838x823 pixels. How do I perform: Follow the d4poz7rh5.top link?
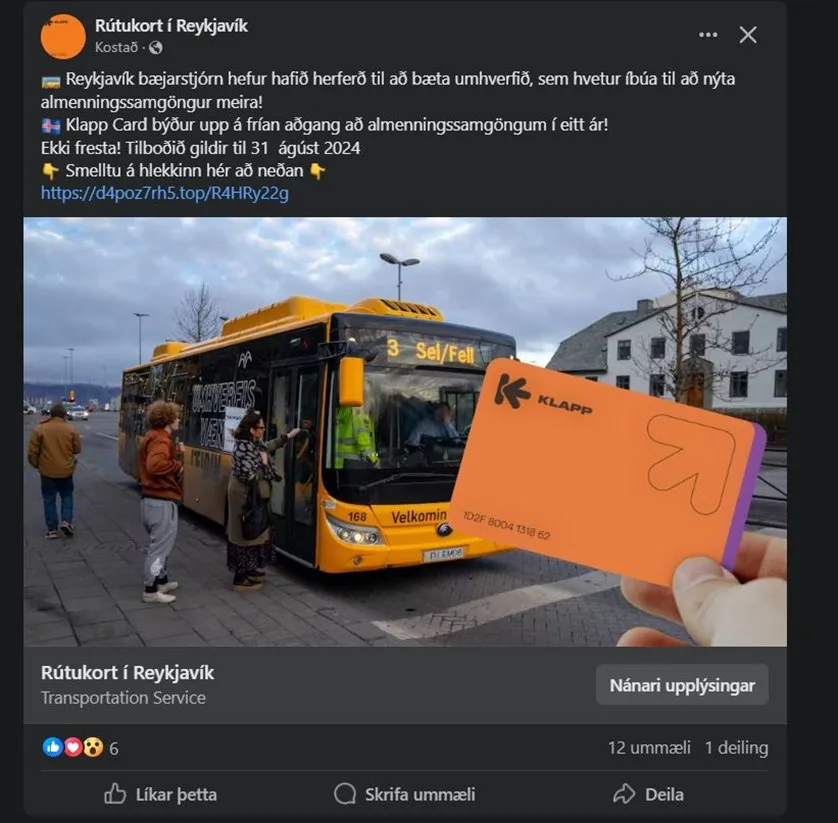click(x=165, y=193)
